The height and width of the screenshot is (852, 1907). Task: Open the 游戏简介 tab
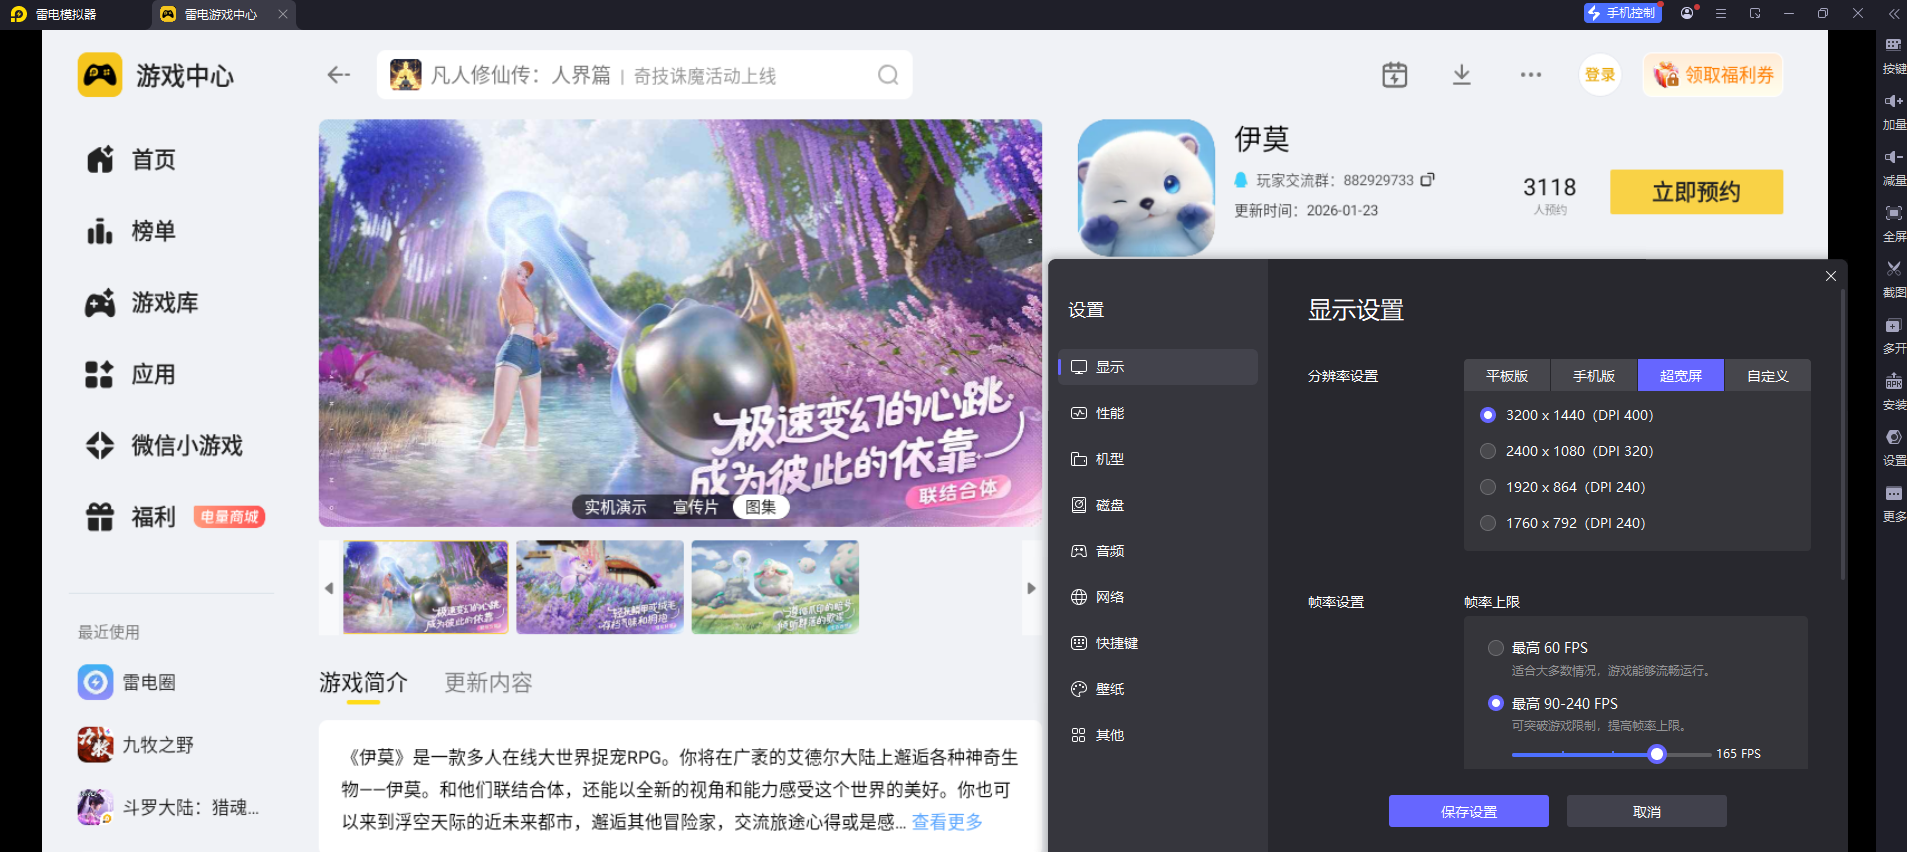click(x=363, y=683)
